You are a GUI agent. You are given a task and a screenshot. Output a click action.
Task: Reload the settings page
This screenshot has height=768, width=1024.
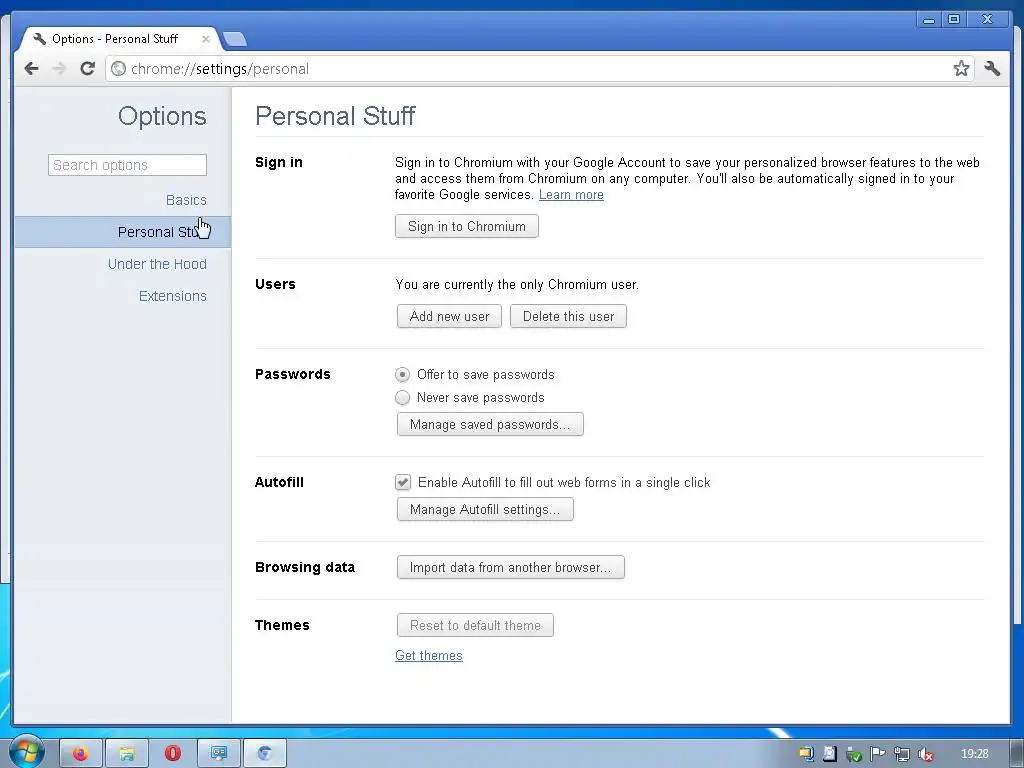click(x=88, y=69)
